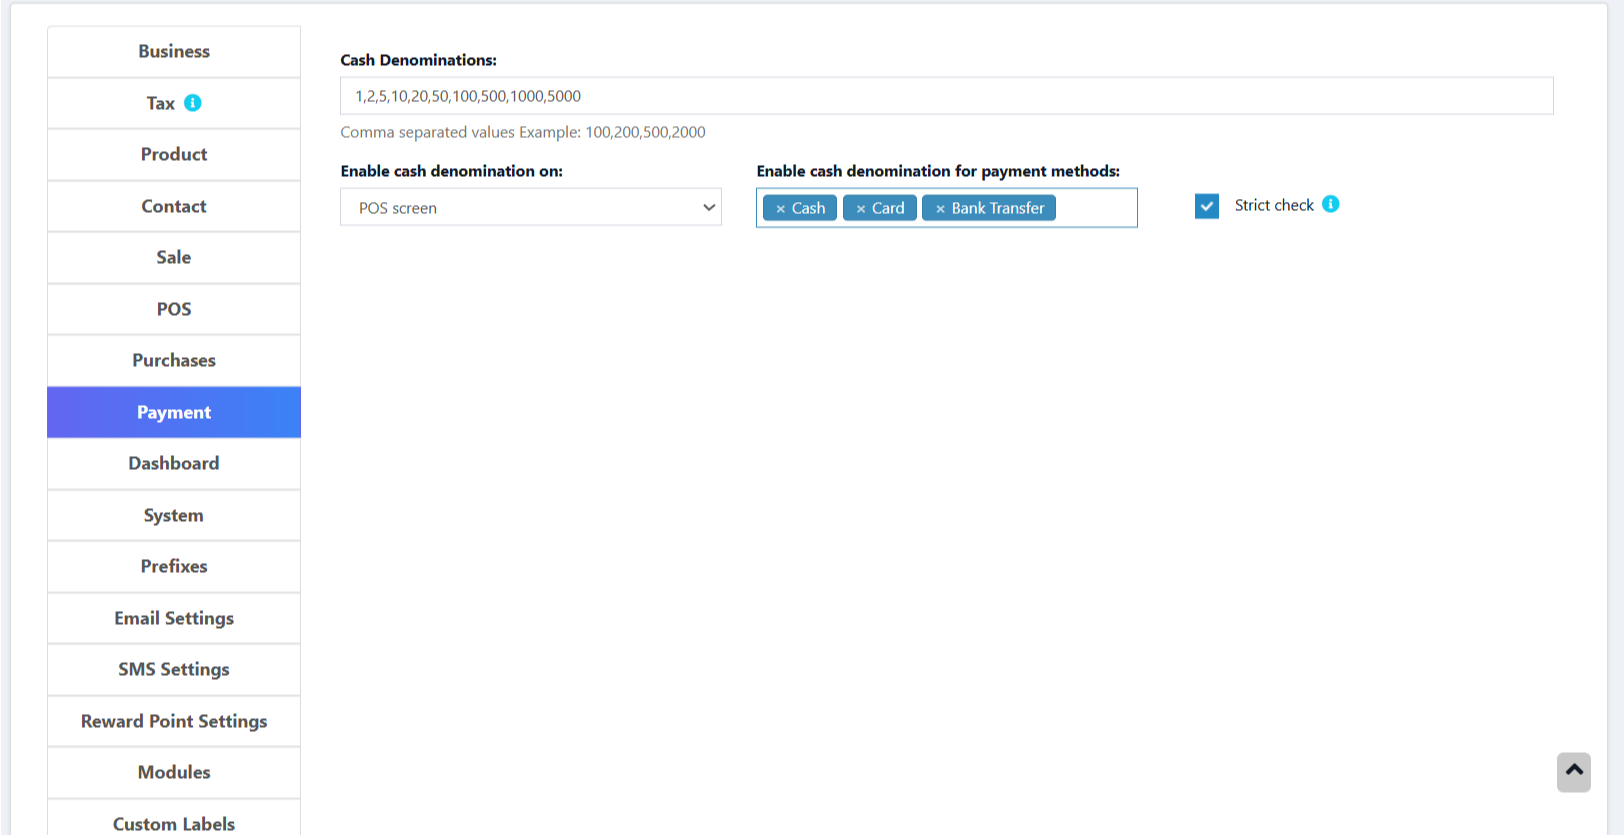Open the SMS Settings tab
The width and height of the screenshot is (1624, 838).
click(174, 670)
